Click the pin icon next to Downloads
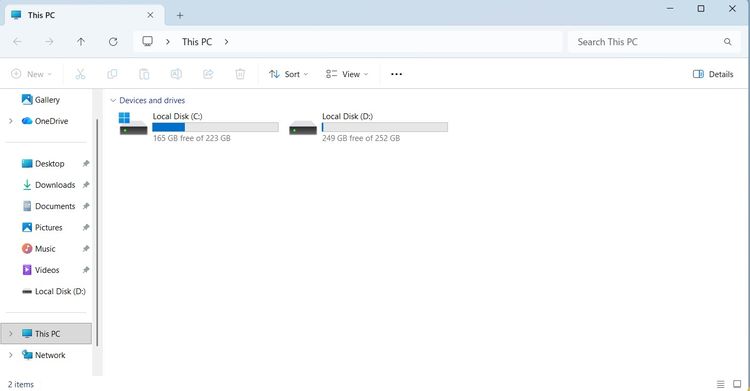This screenshot has height=391, width=750. (86, 185)
